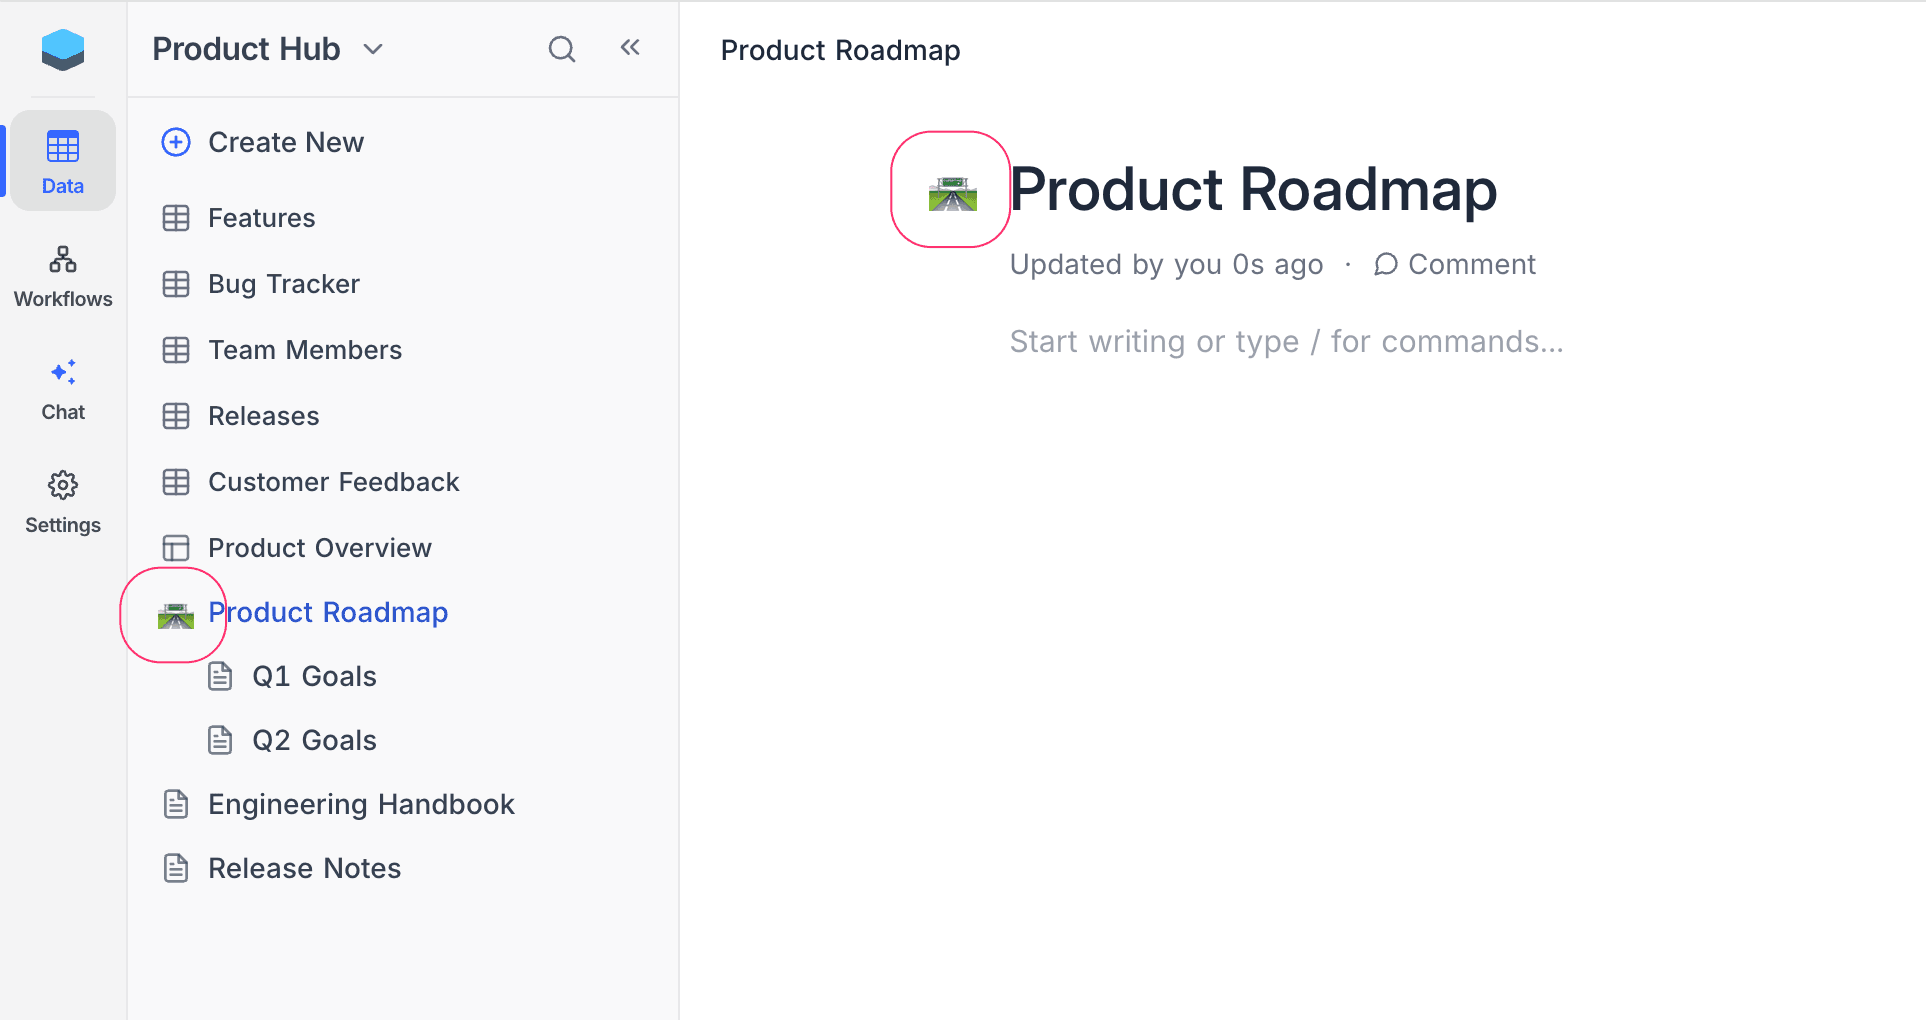Click the table icon next to Customer Feedback
This screenshot has width=1926, height=1020.
pyautogui.click(x=176, y=481)
